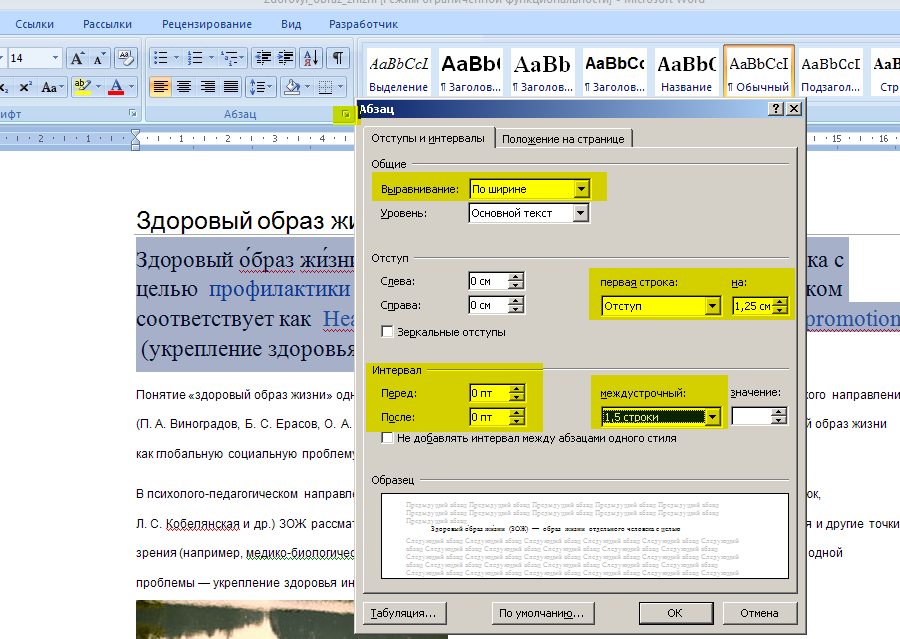Image resolution: width=900 pixels, height=639 pixels.
Task: Decrease the После spacing value
Action: tap(517, 421)
